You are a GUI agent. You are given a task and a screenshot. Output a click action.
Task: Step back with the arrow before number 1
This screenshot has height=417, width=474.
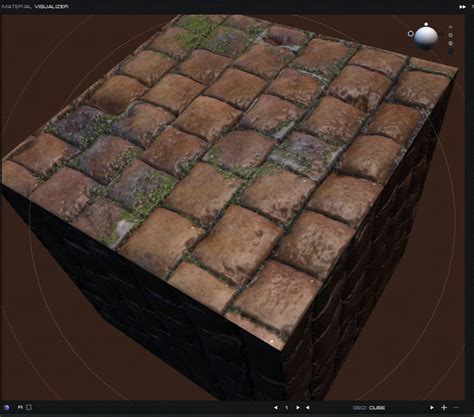276,408
